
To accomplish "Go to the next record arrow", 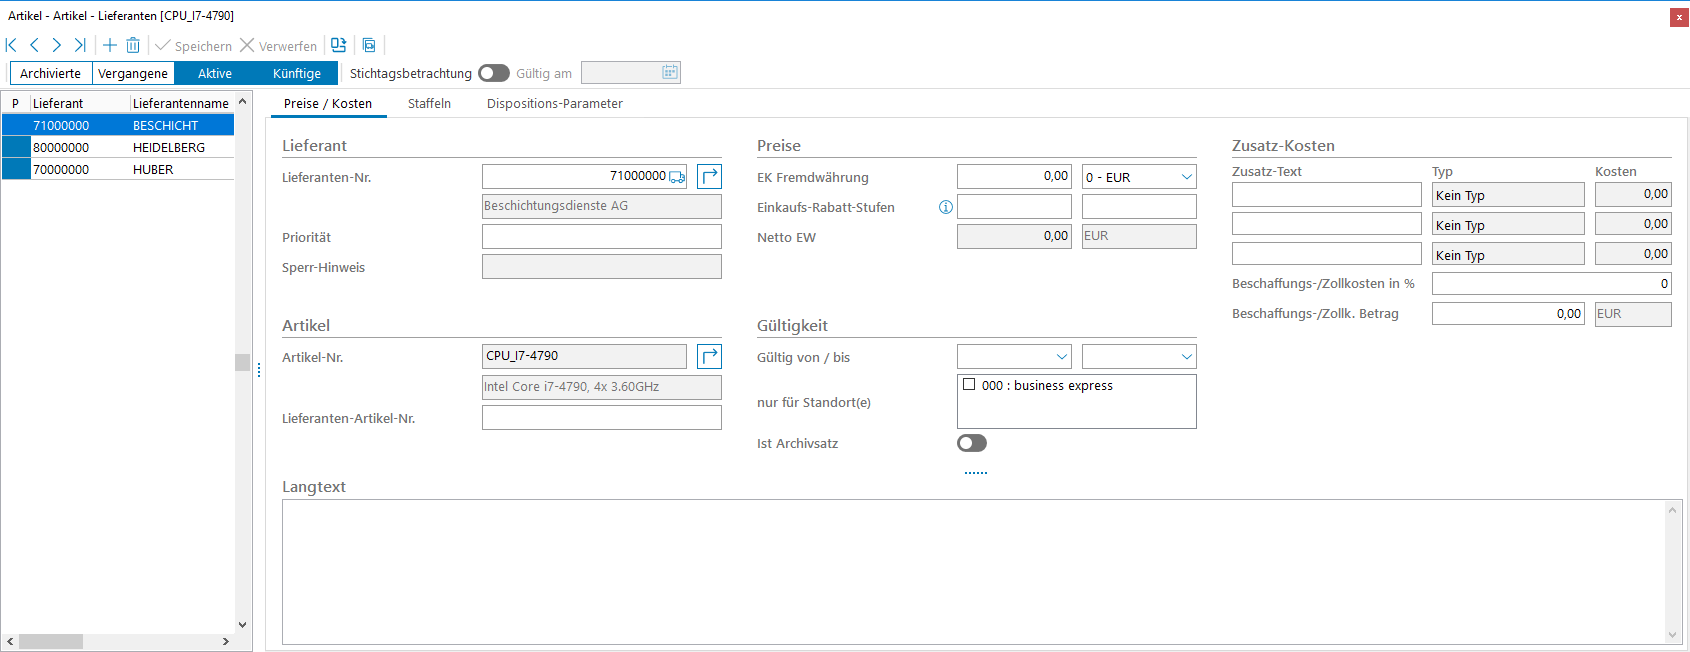I will [57, 45].
